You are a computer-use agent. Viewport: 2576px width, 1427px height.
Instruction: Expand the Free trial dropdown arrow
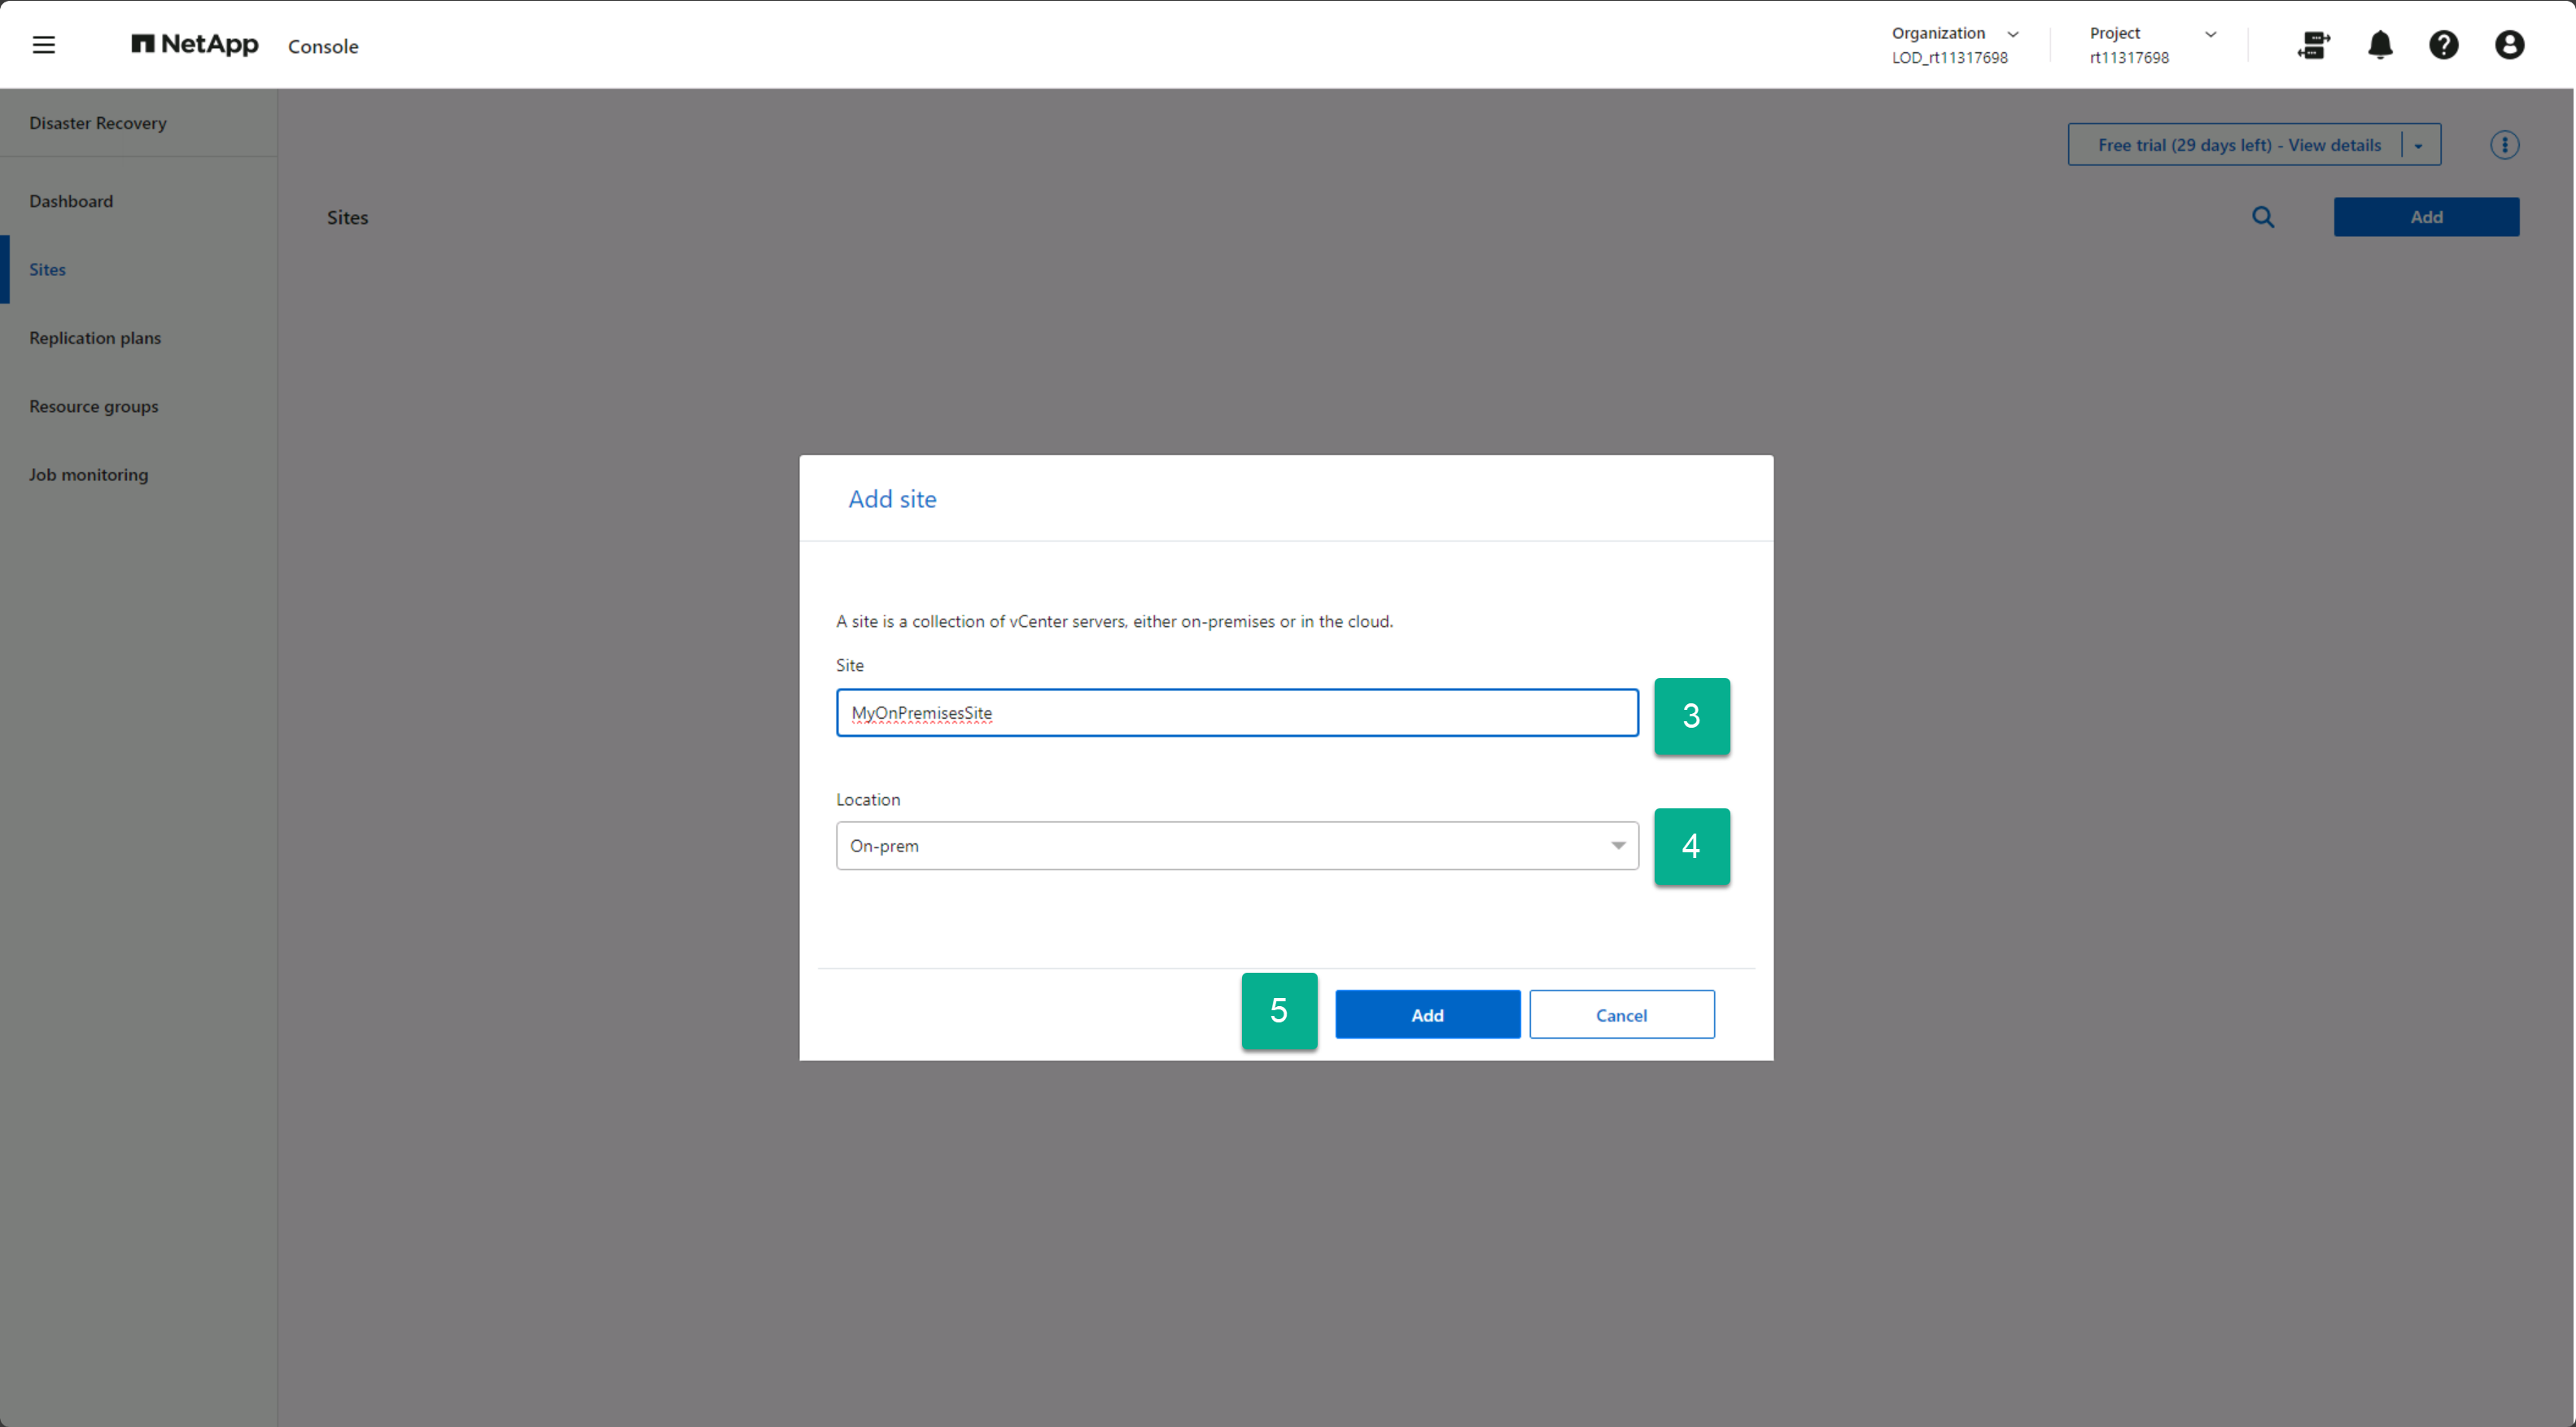pyautogui.click(x=2418, y=146)
